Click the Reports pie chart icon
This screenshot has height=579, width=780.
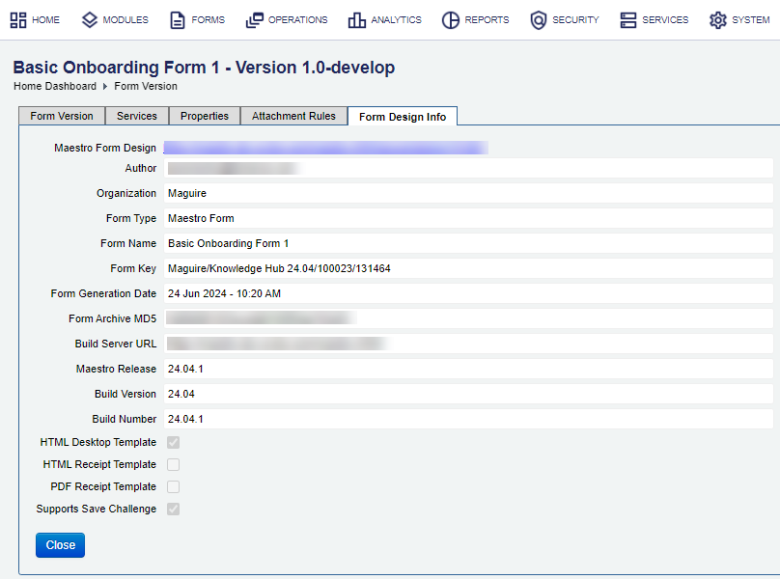(x=451, y=20)
